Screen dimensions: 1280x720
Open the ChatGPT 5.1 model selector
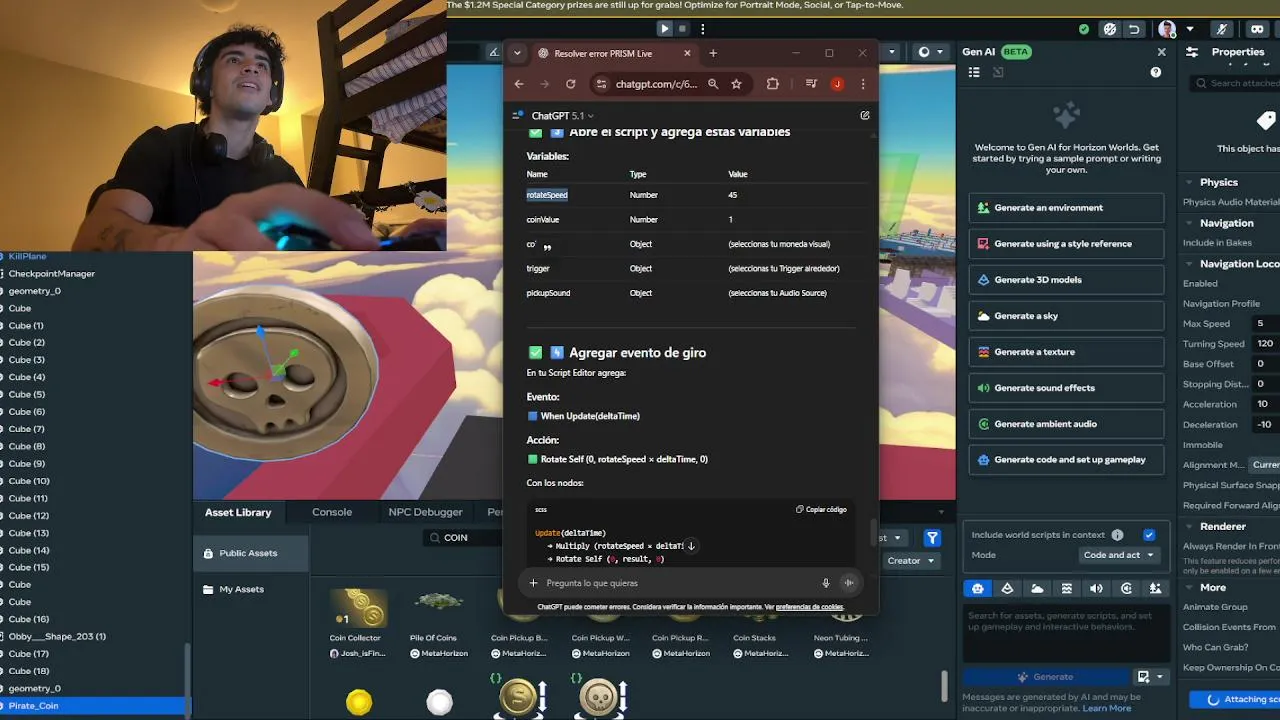click(562, 116)
